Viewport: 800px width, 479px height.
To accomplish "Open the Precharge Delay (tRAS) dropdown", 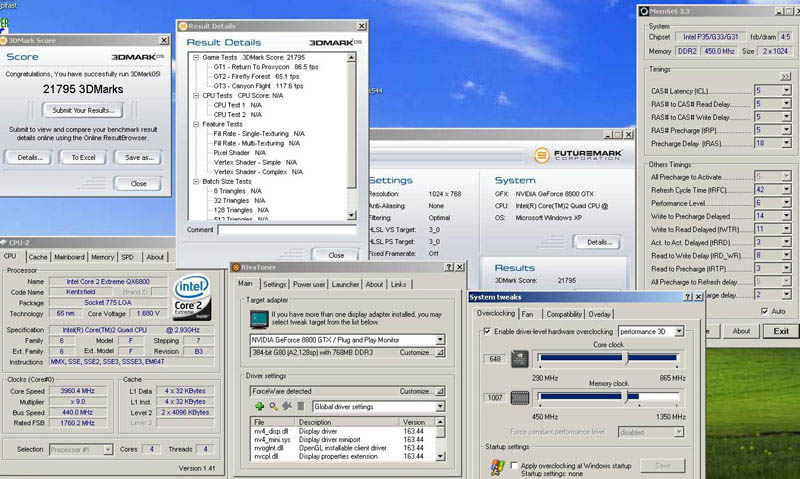I will pyautogui.click(x=786, y=143).
